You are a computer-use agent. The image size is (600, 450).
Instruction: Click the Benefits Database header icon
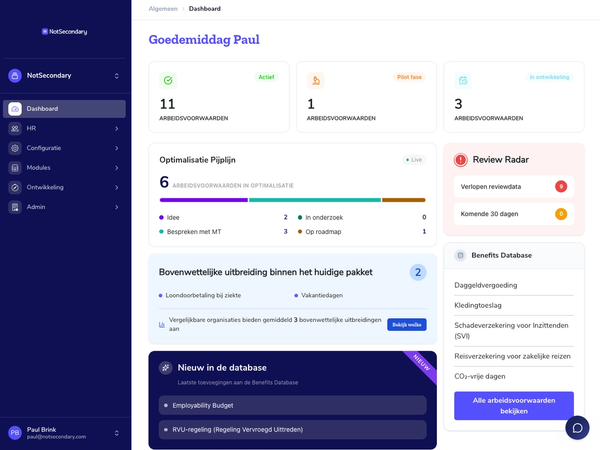point(460,255)
